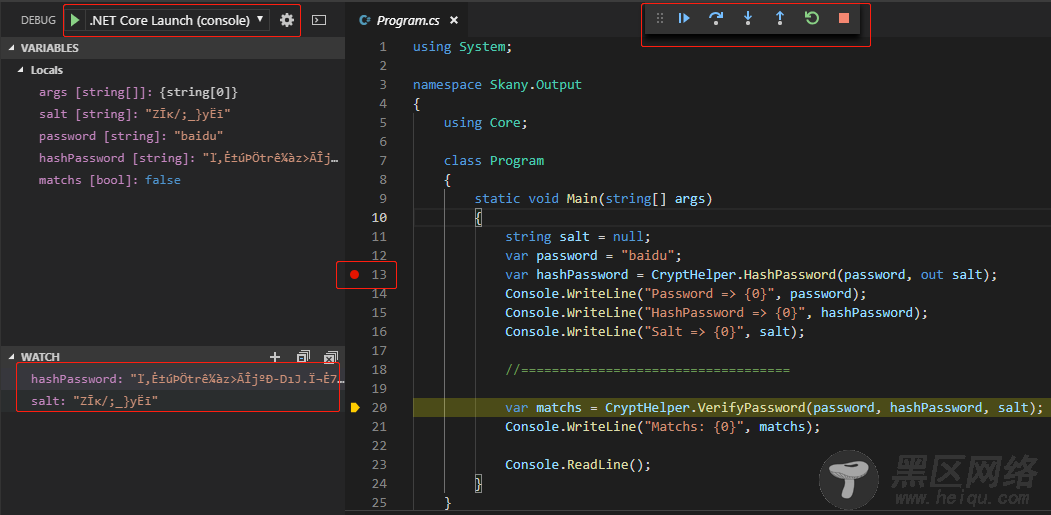Click 'static void Main' method signature

(x=593, y=199)
